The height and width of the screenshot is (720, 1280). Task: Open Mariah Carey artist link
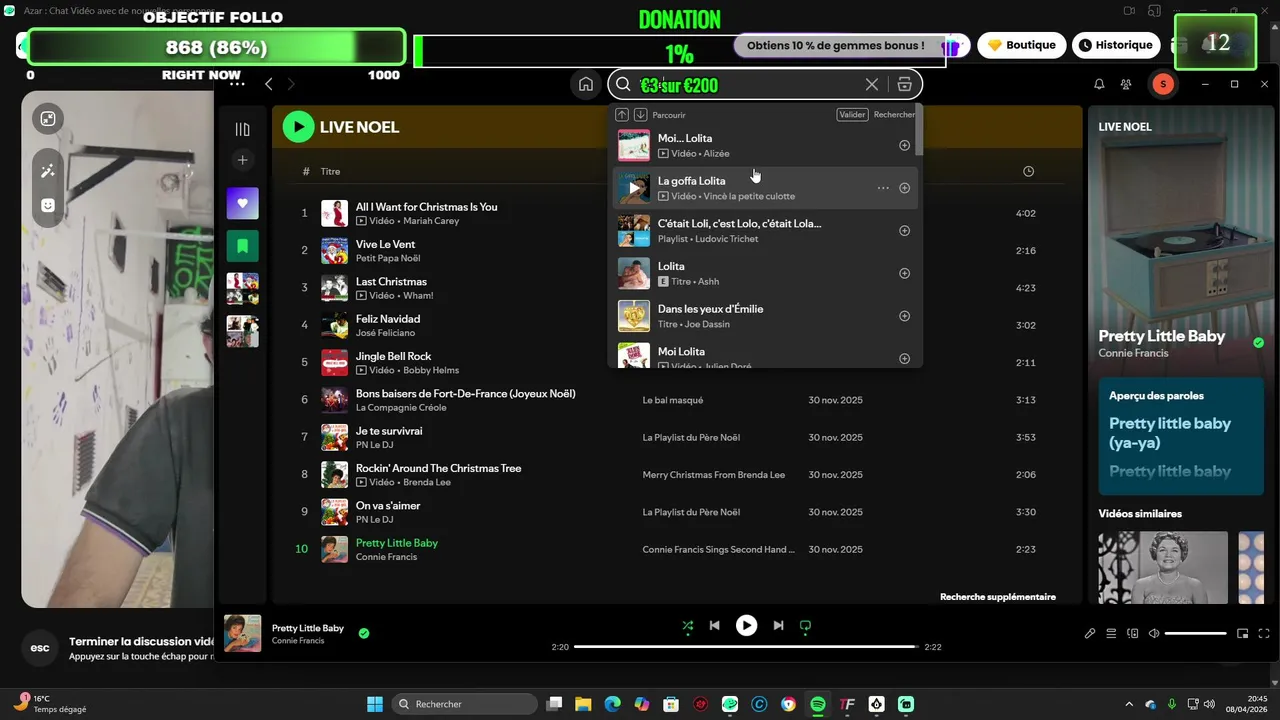click(x=431, y=221)
